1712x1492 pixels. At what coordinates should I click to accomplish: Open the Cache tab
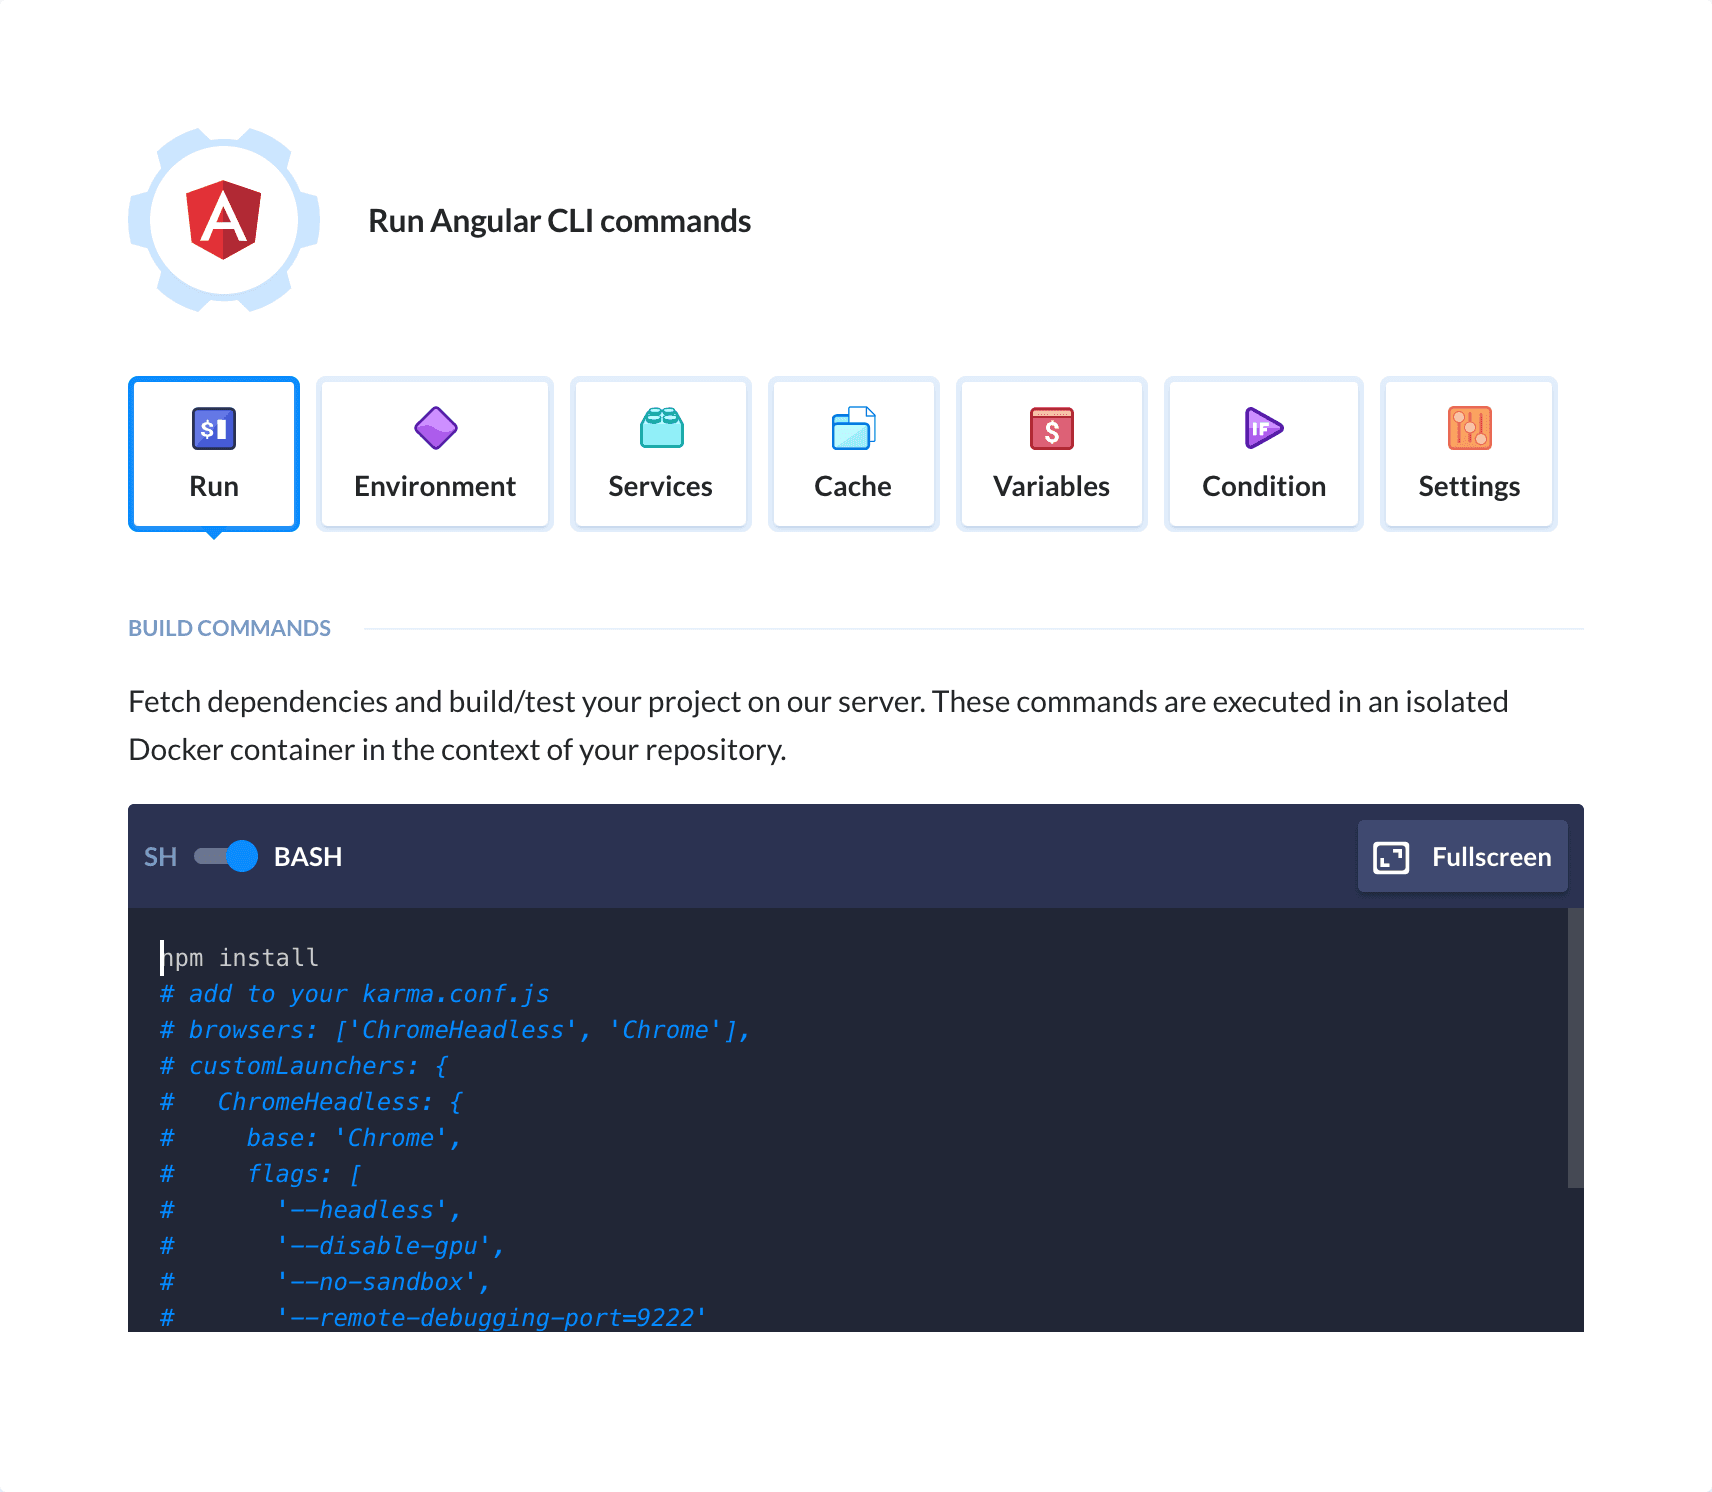click(x=853, y=454)
